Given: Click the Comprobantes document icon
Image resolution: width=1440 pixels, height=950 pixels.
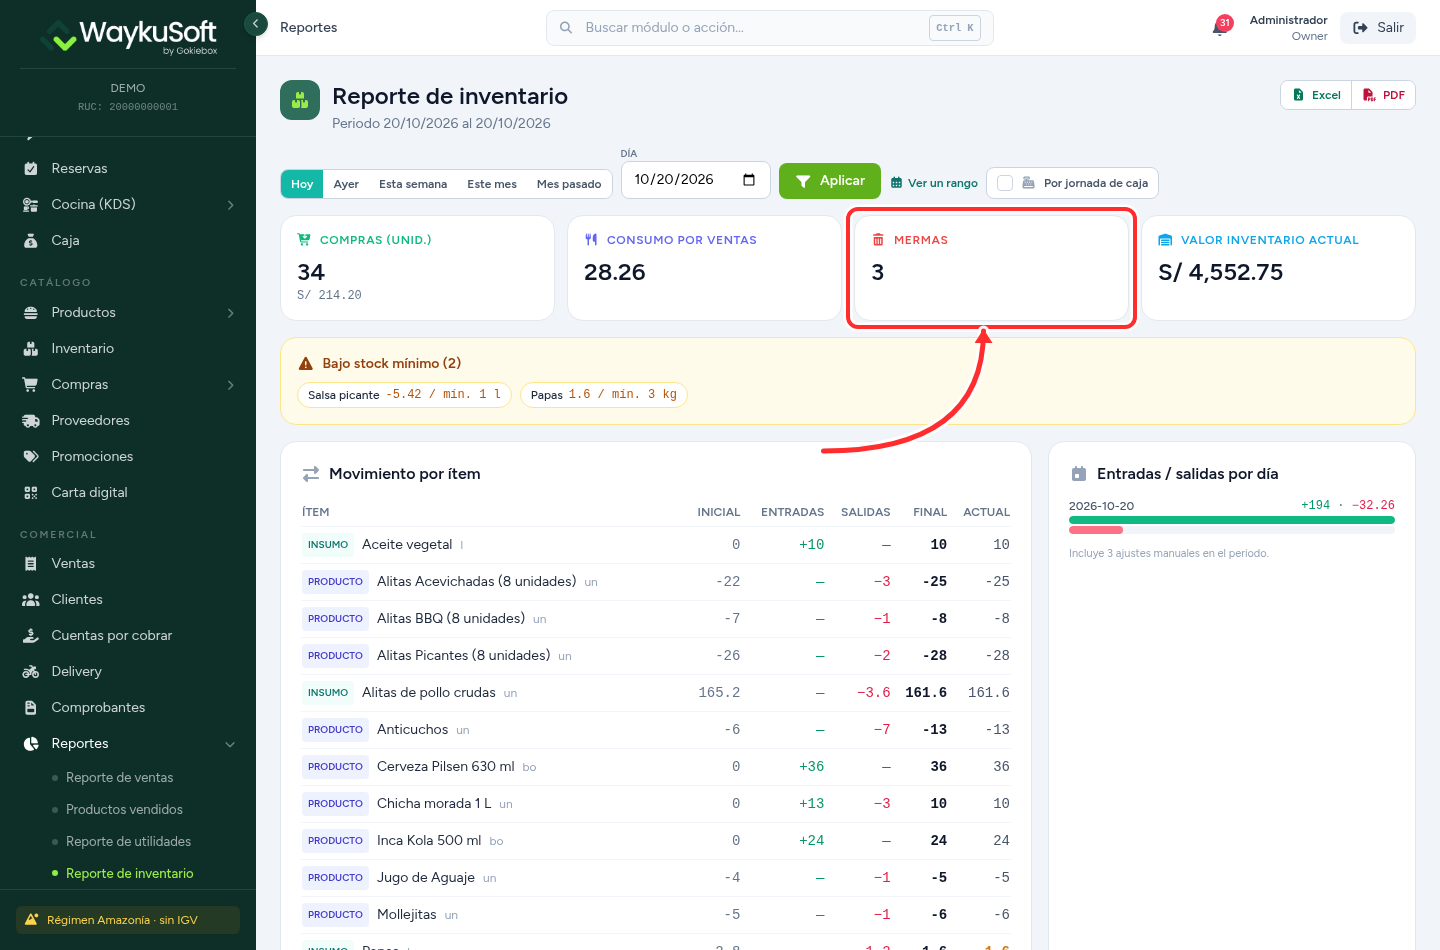Looking at the screenshot, I should click(31, 707).
